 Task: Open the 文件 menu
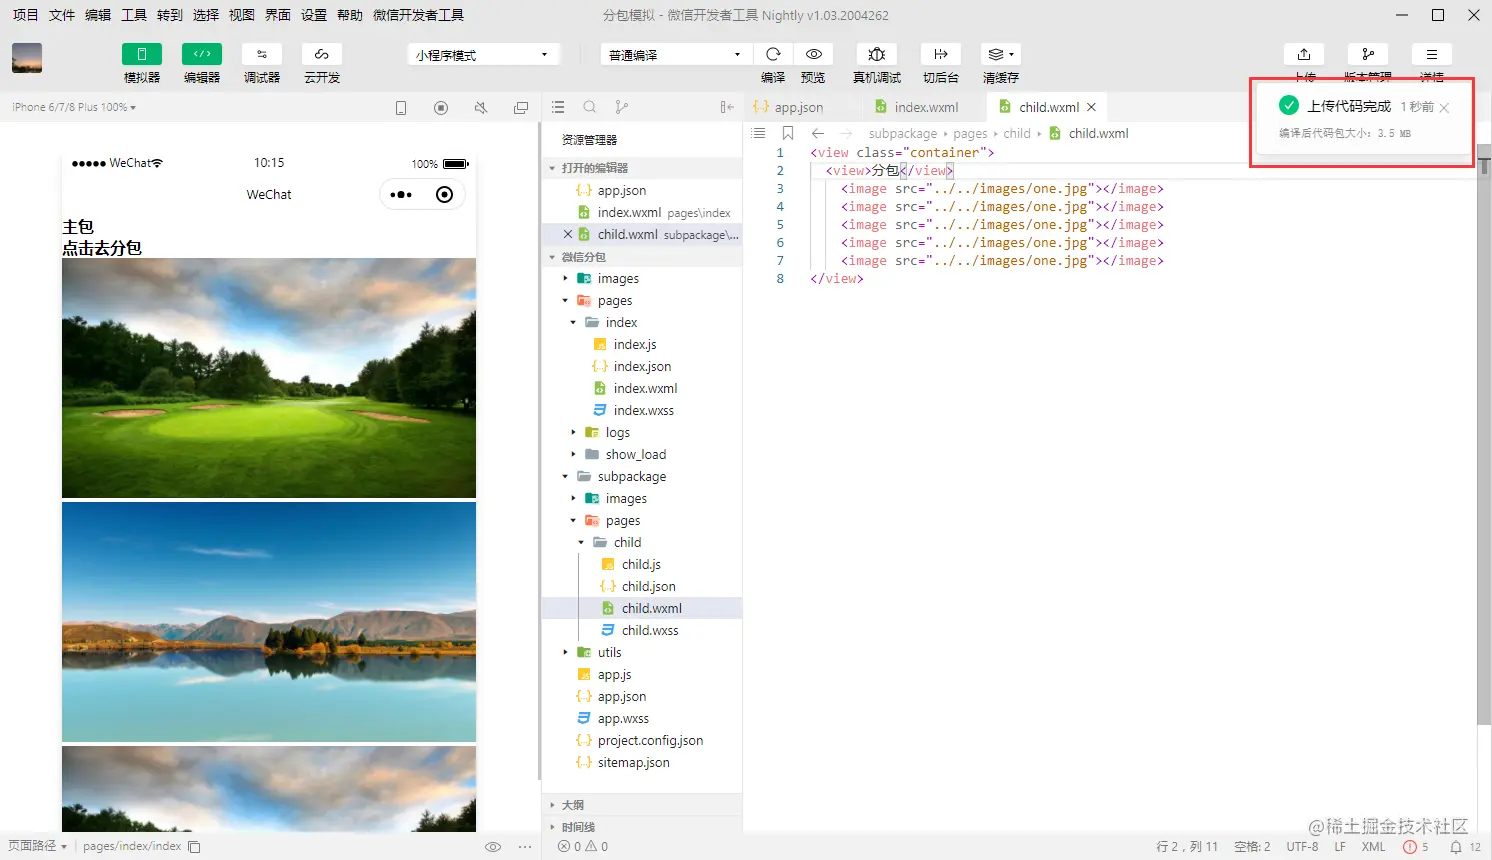pyautogui.click(x=62, y=15)
